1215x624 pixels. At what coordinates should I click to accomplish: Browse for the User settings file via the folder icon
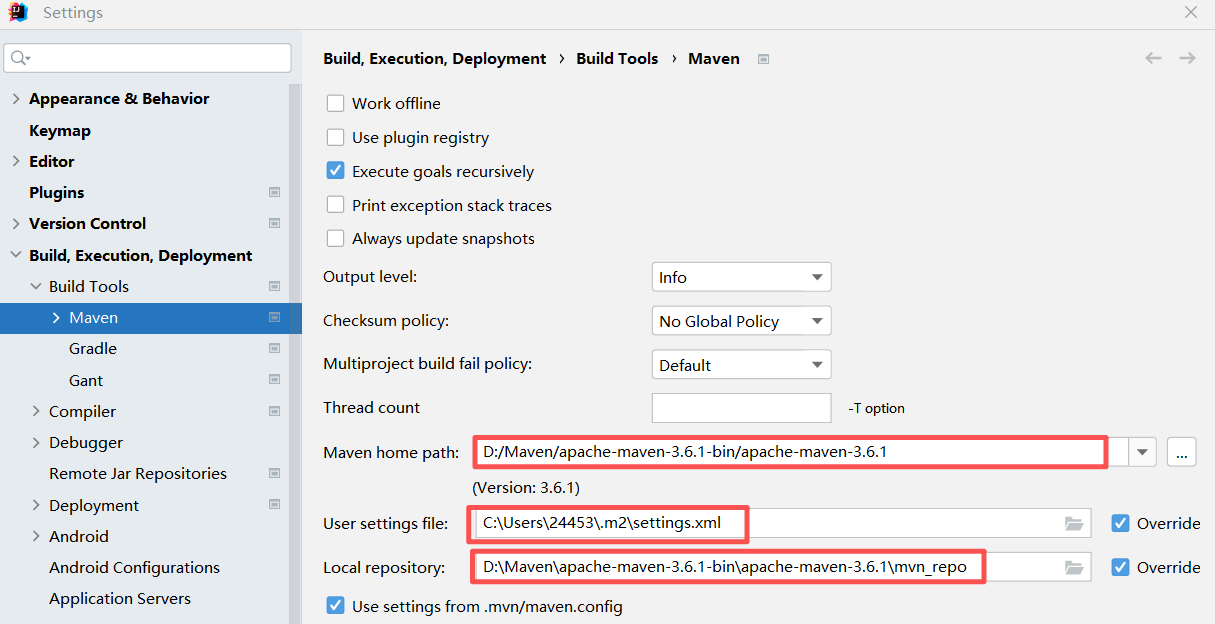click(1074, 523)
